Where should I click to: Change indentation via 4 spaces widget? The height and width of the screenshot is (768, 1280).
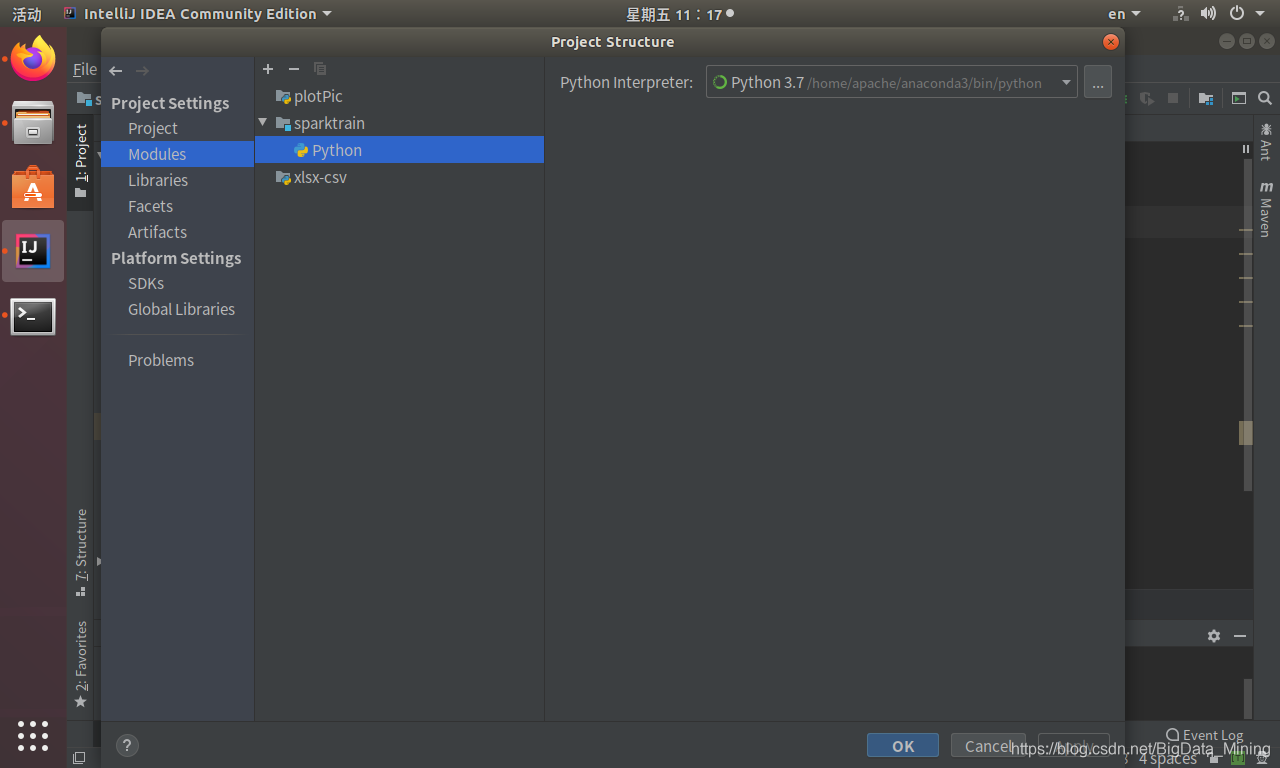(x=1167, y=759)
